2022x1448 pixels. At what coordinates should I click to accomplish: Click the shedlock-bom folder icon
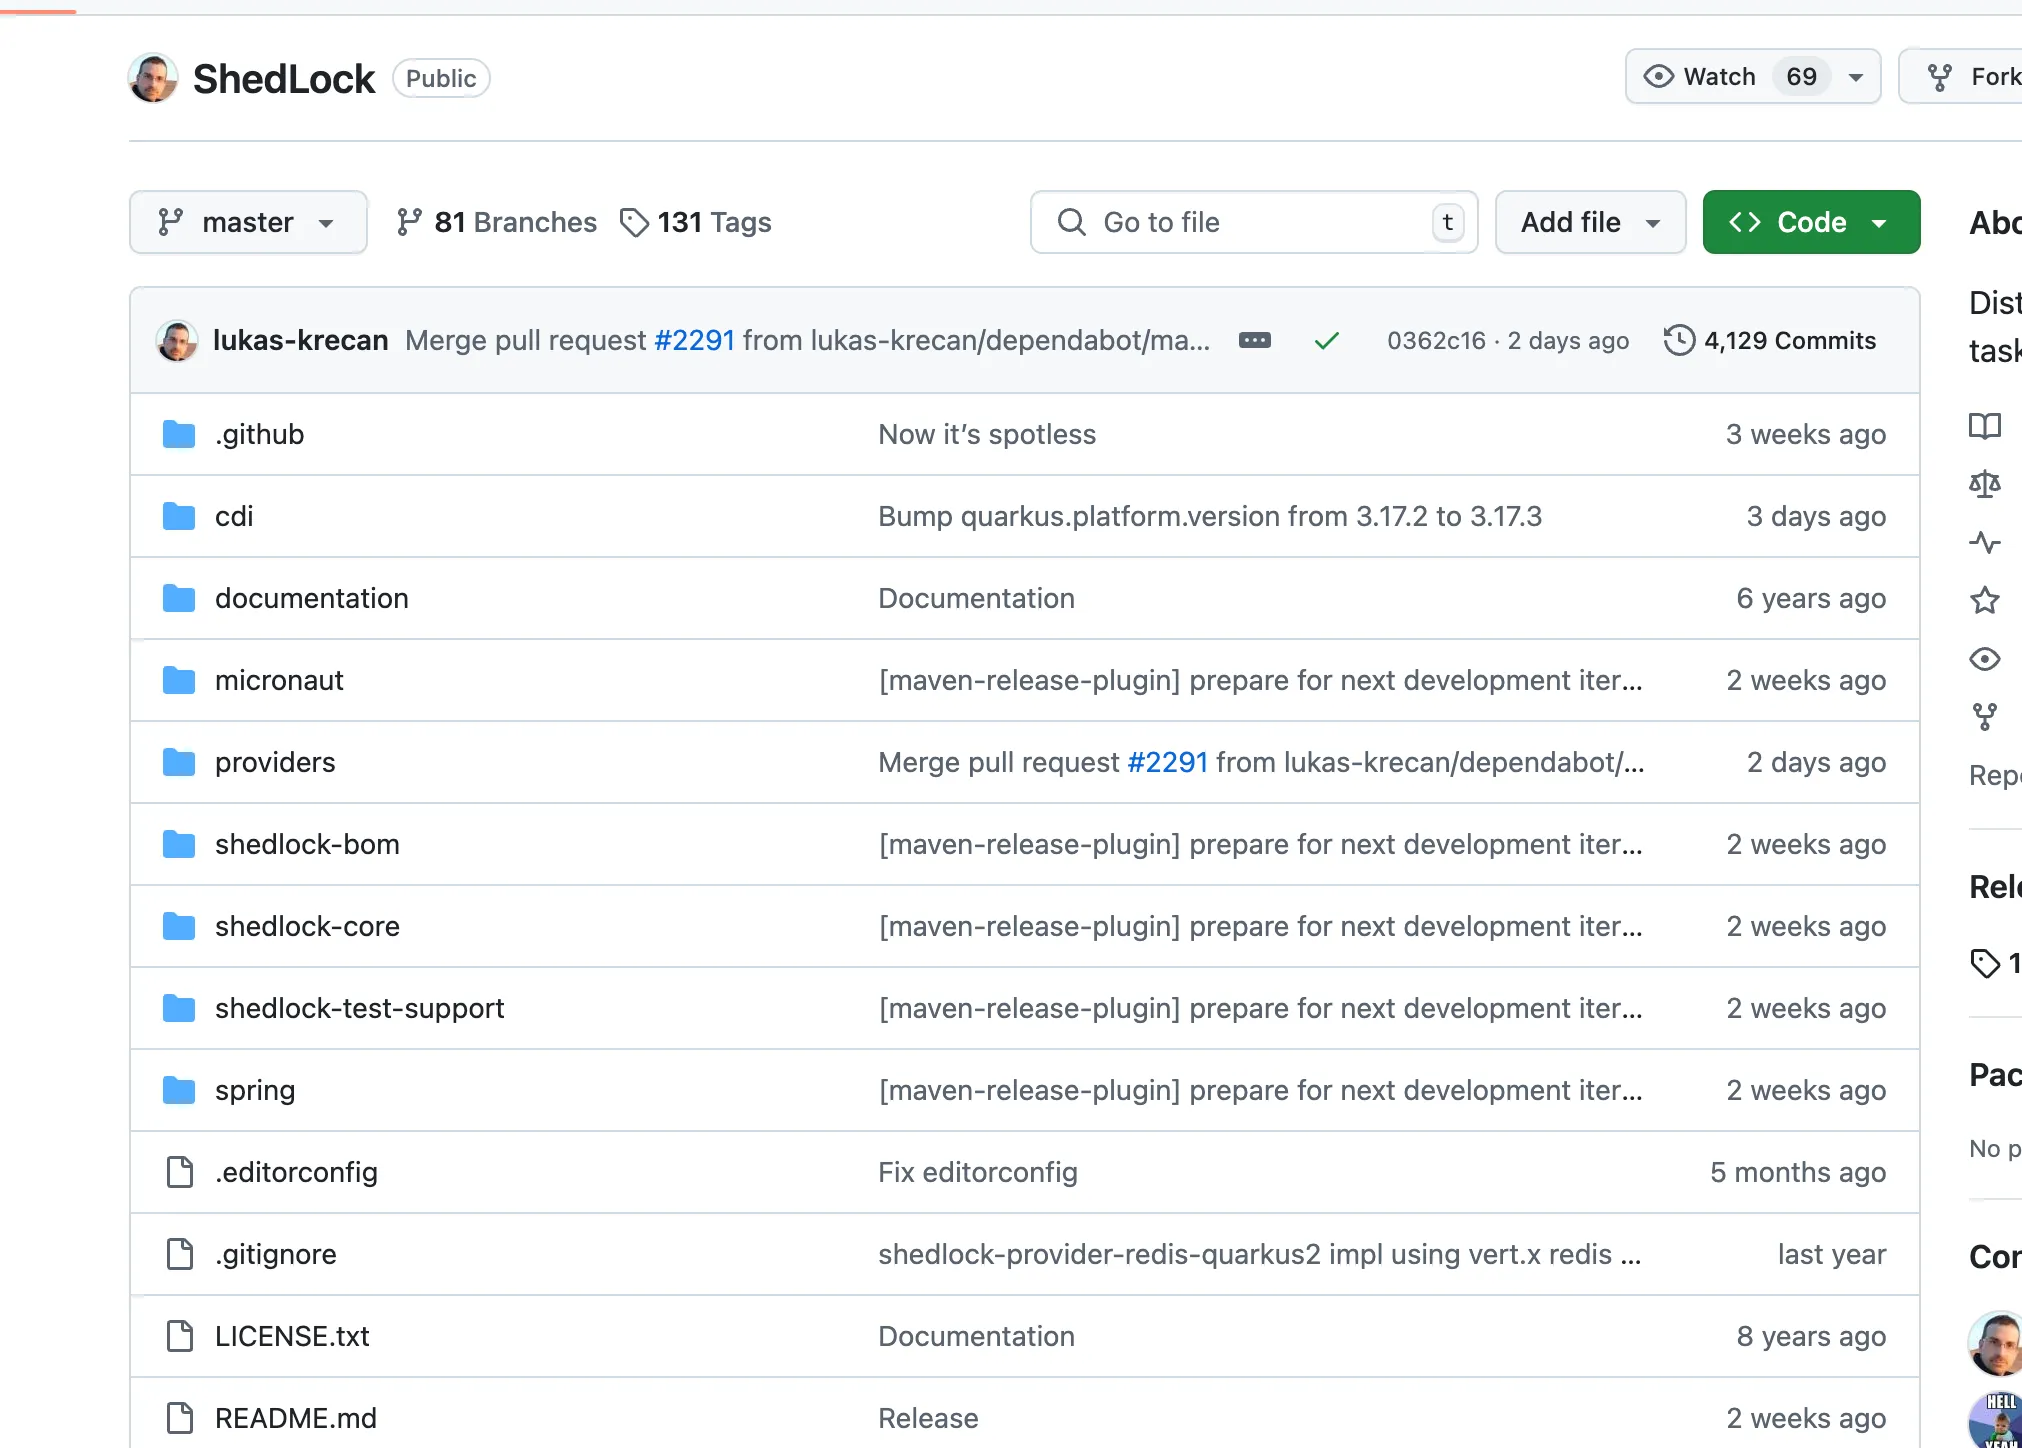[179, 844]
